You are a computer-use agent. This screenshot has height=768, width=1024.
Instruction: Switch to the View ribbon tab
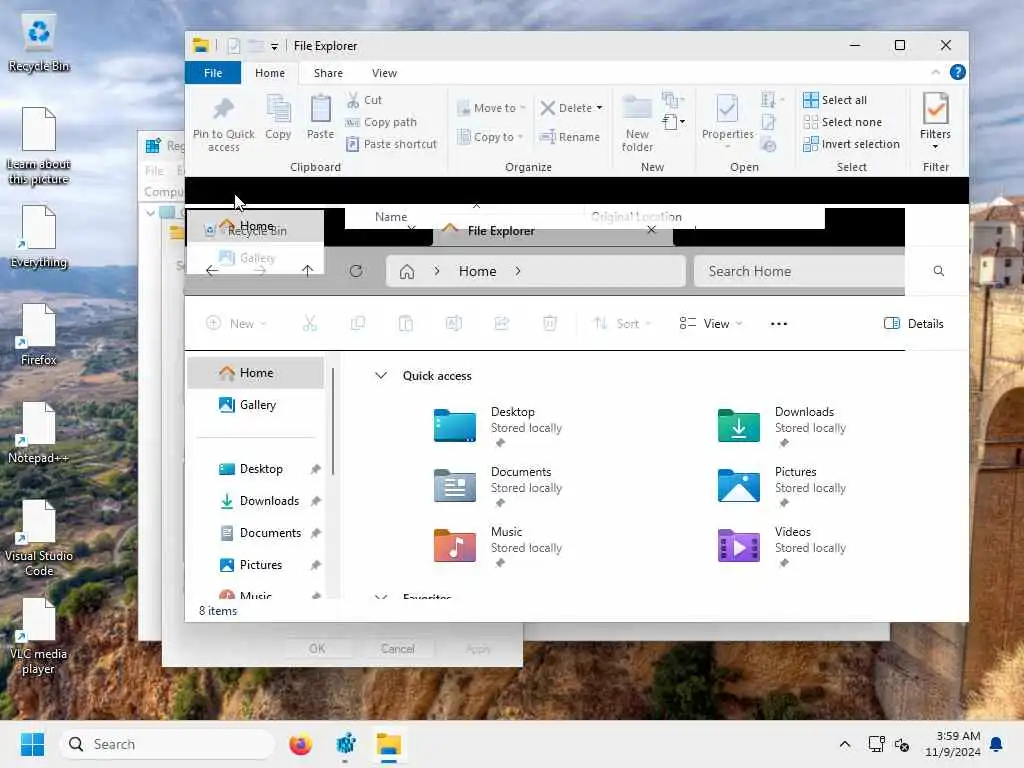[x=384, y=73]
